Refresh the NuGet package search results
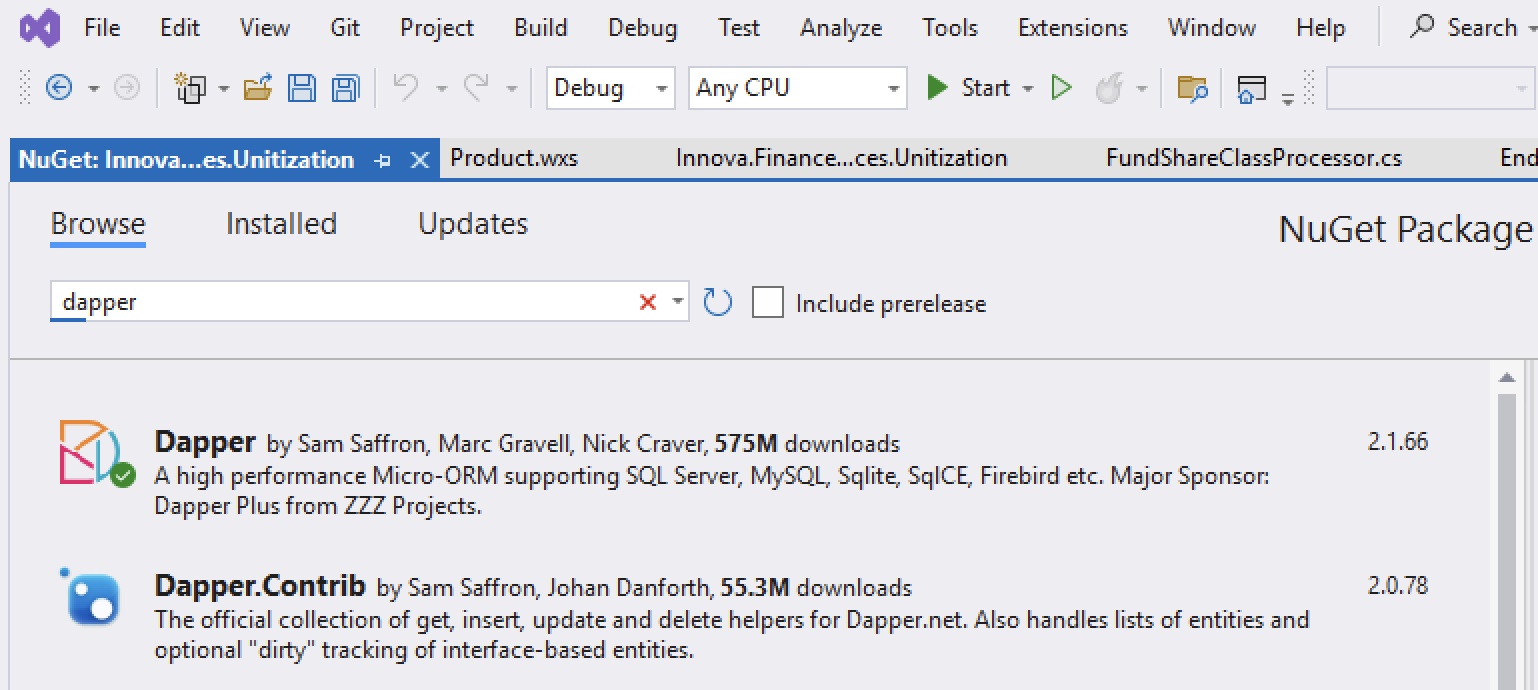Viewport: 1538px width, 690px height. pos(717,302)
